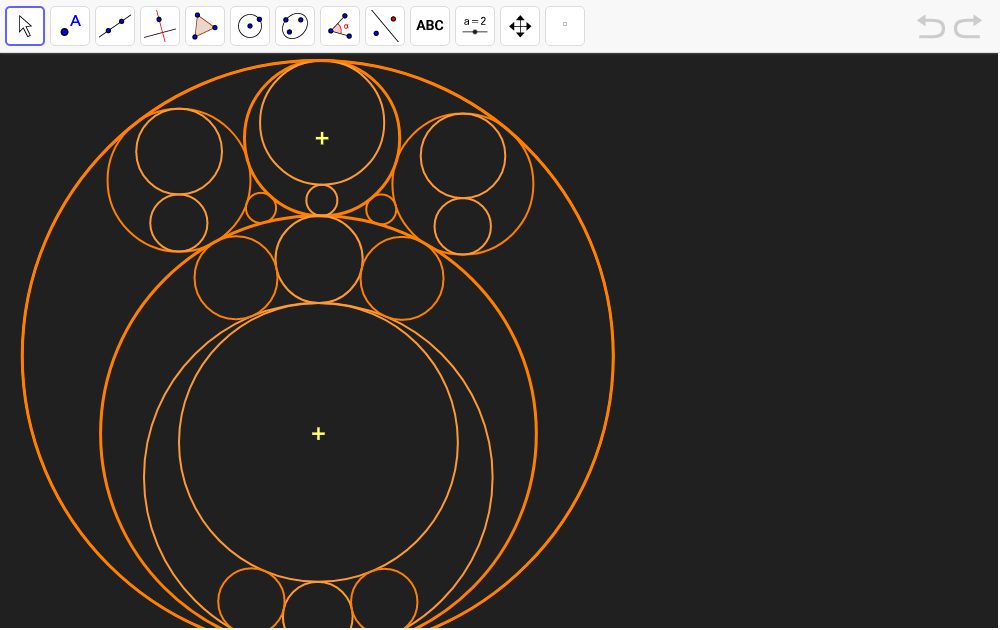The width and height of the screenshot is (1000, 630).
Task: Click the lower yellow plus center marker
Action: click(318, 434)
